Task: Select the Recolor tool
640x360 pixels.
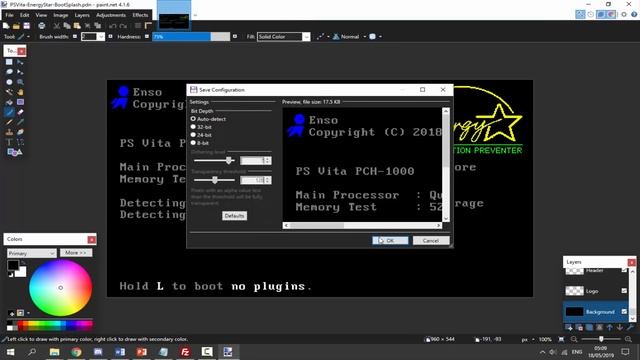Action: [x=20, y=132]
